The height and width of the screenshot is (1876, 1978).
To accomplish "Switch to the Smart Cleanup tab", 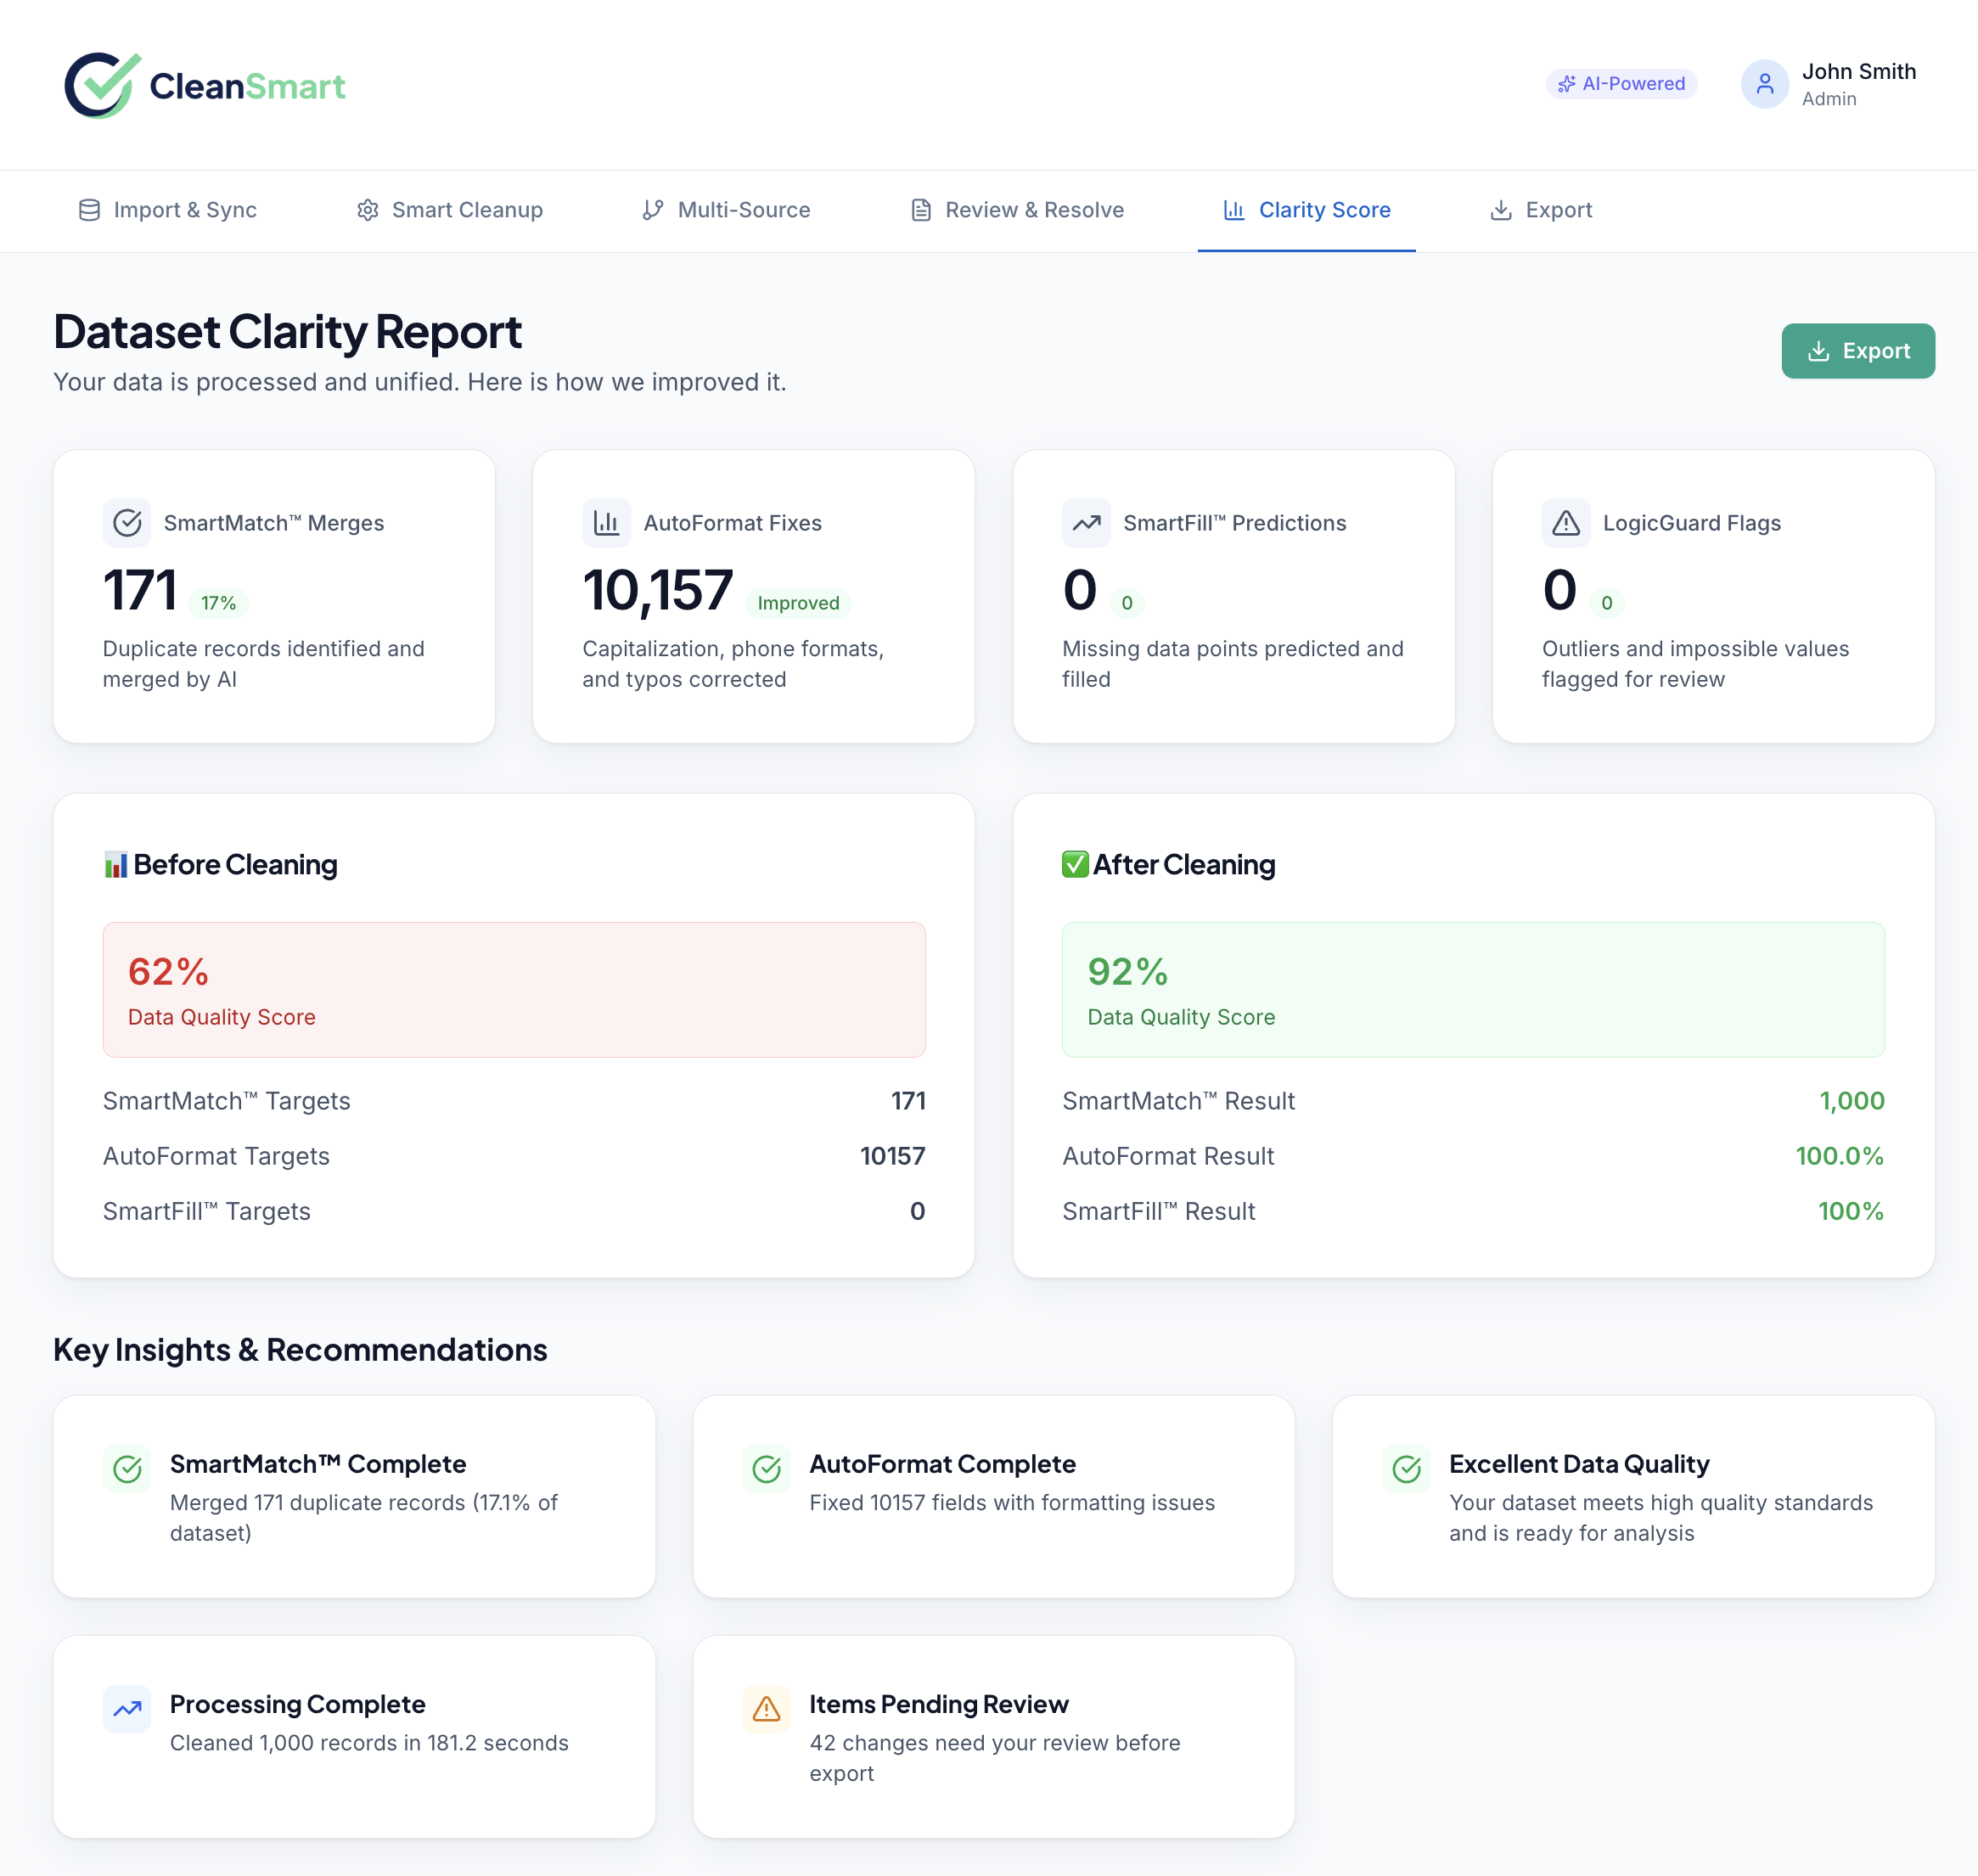I will click(450, 210).
